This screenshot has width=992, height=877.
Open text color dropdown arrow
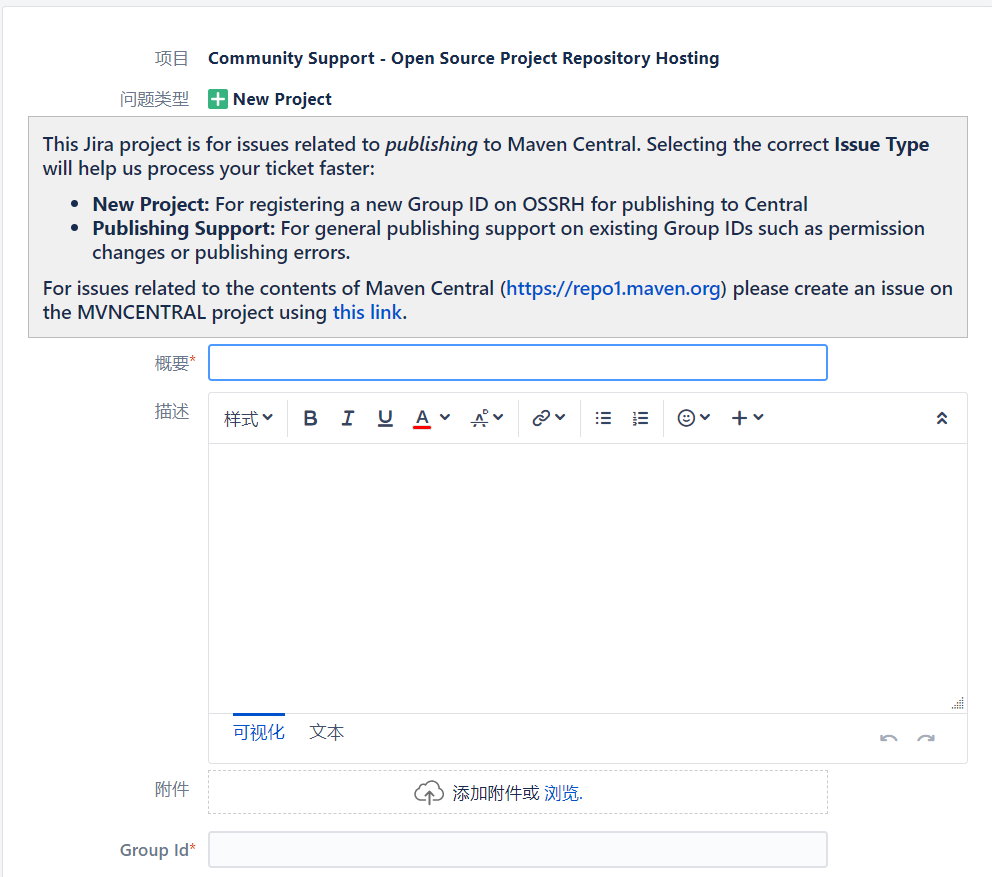click(x=445, y=418)
